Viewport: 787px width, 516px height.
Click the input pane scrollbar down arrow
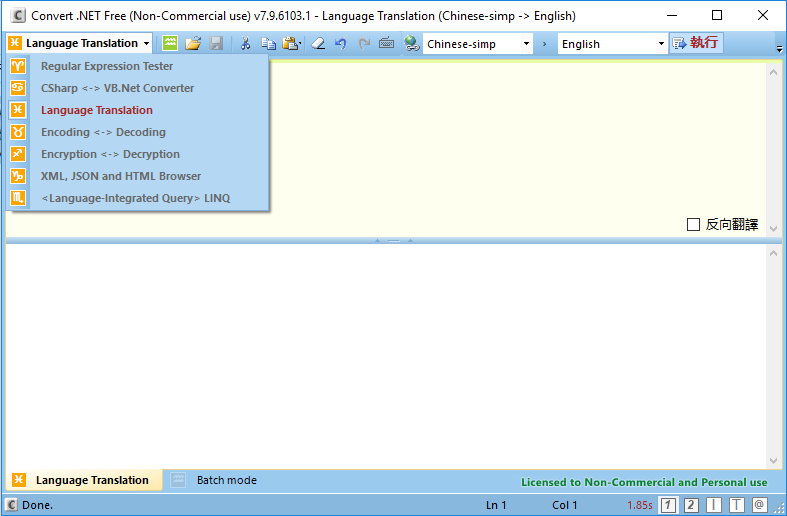[773, 228]
